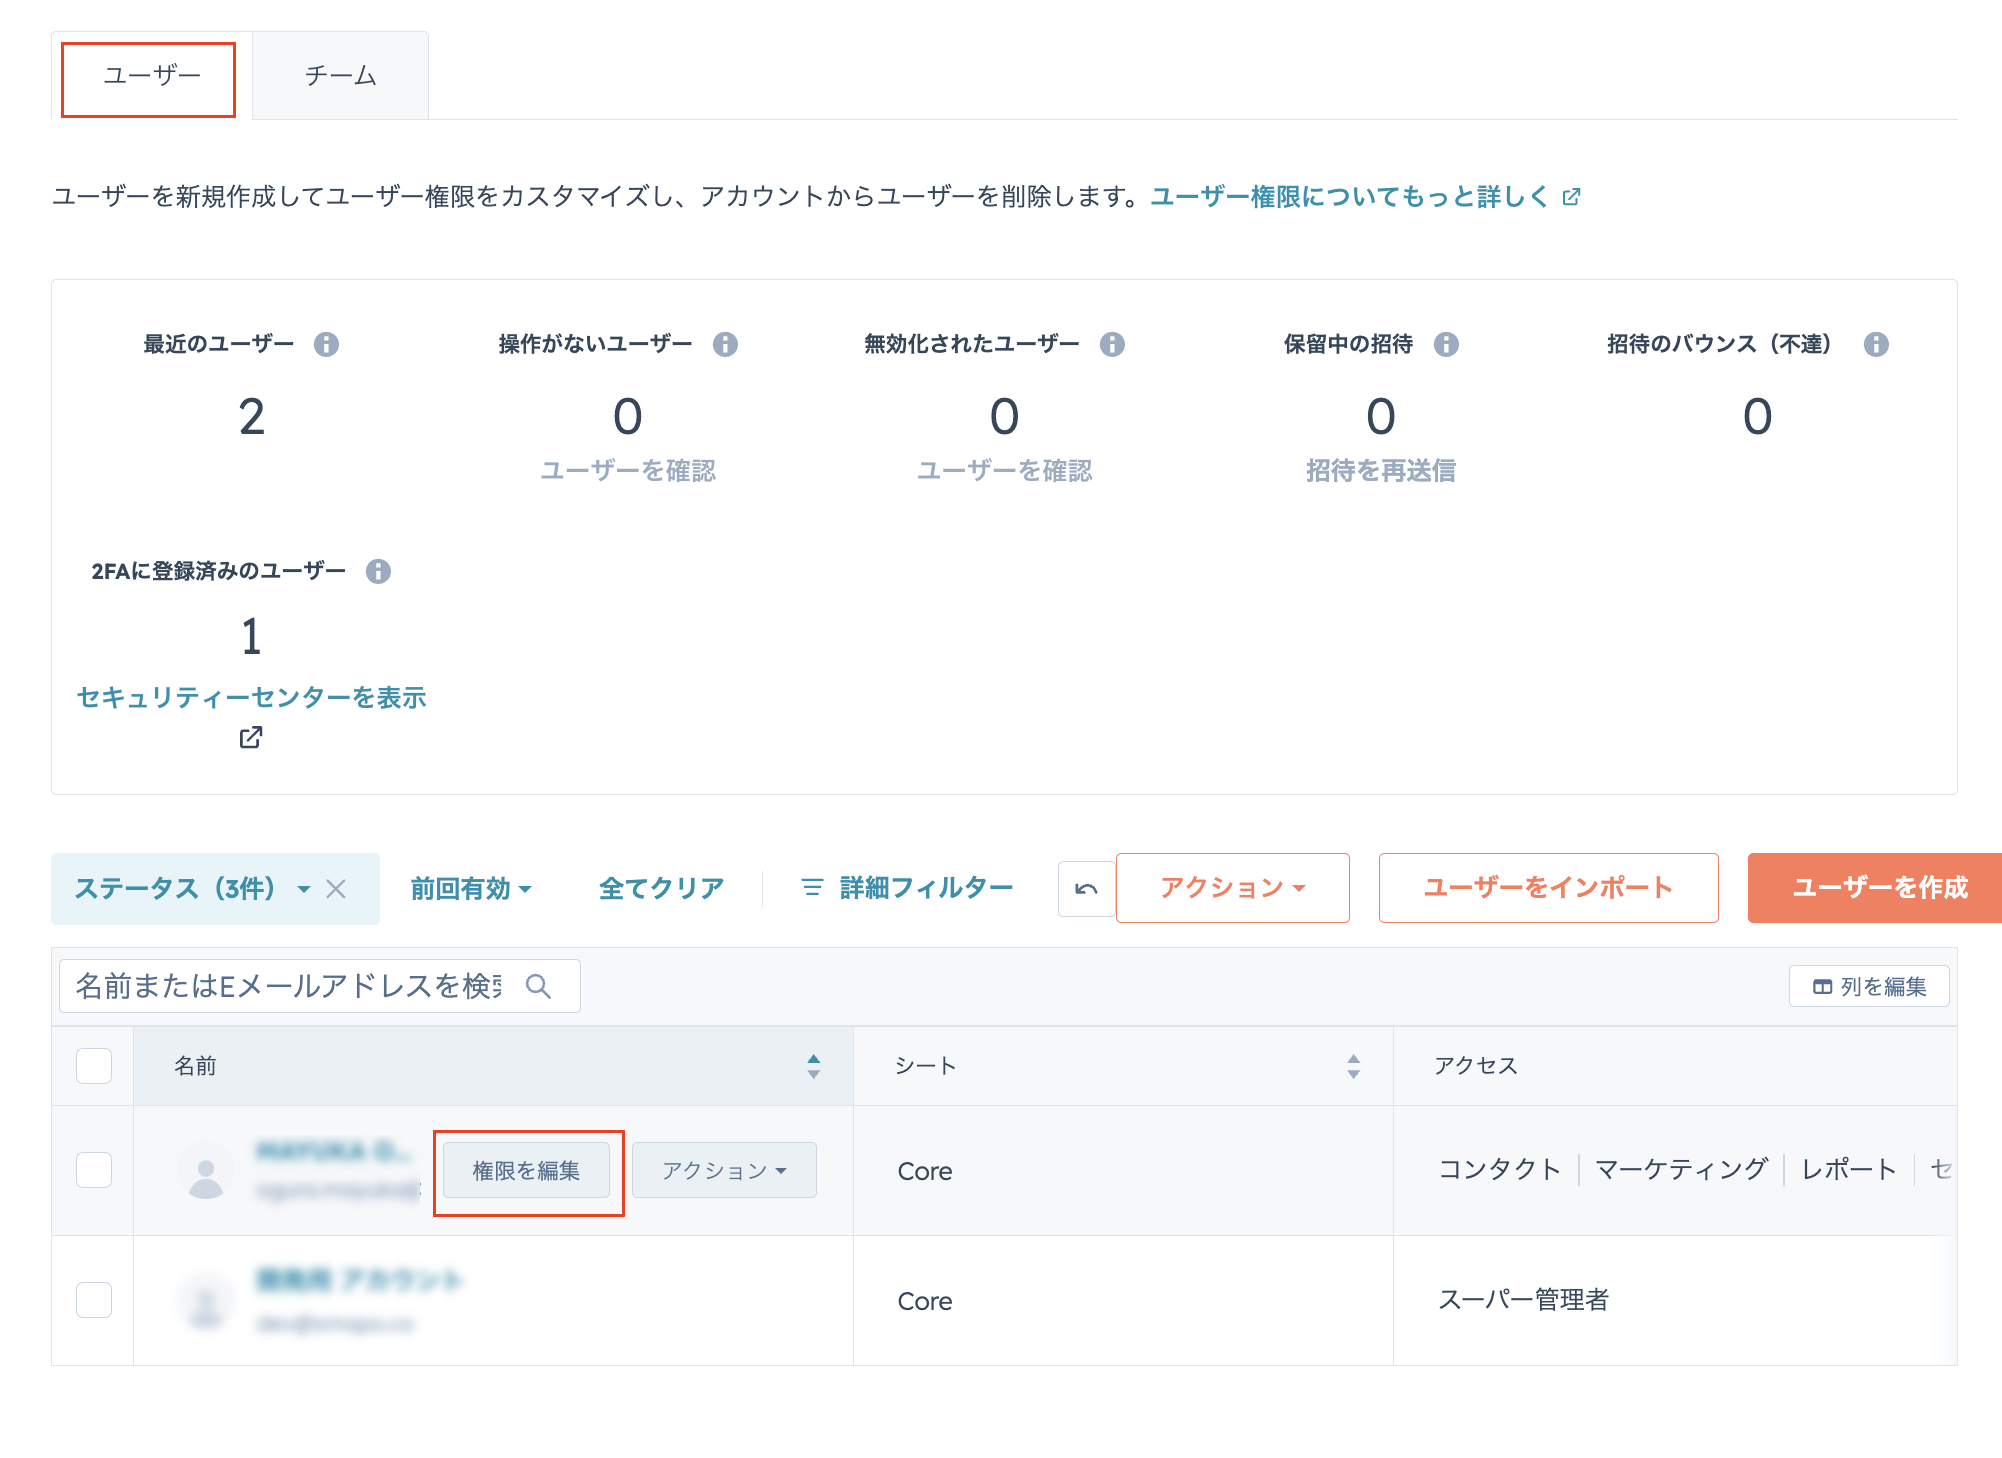Expand the ステータス（3件）filter dropdown
Image resolution: width=2002 pixels, height=1458 pixels.
coord(192,888)
